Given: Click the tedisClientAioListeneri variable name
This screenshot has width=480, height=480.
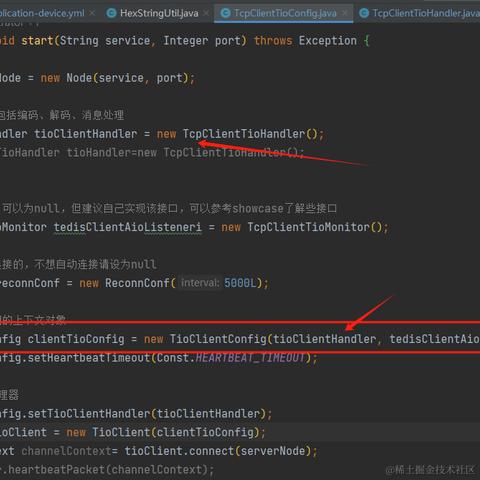Looking at the screenshot, I should [x=128, y=227].
